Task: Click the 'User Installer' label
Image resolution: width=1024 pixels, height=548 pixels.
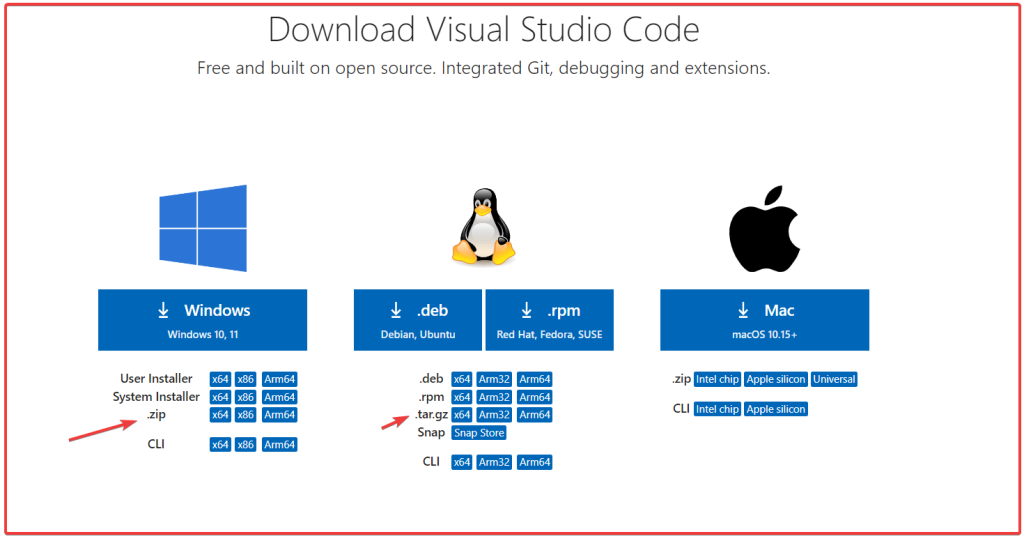Action: click(156, 379)
